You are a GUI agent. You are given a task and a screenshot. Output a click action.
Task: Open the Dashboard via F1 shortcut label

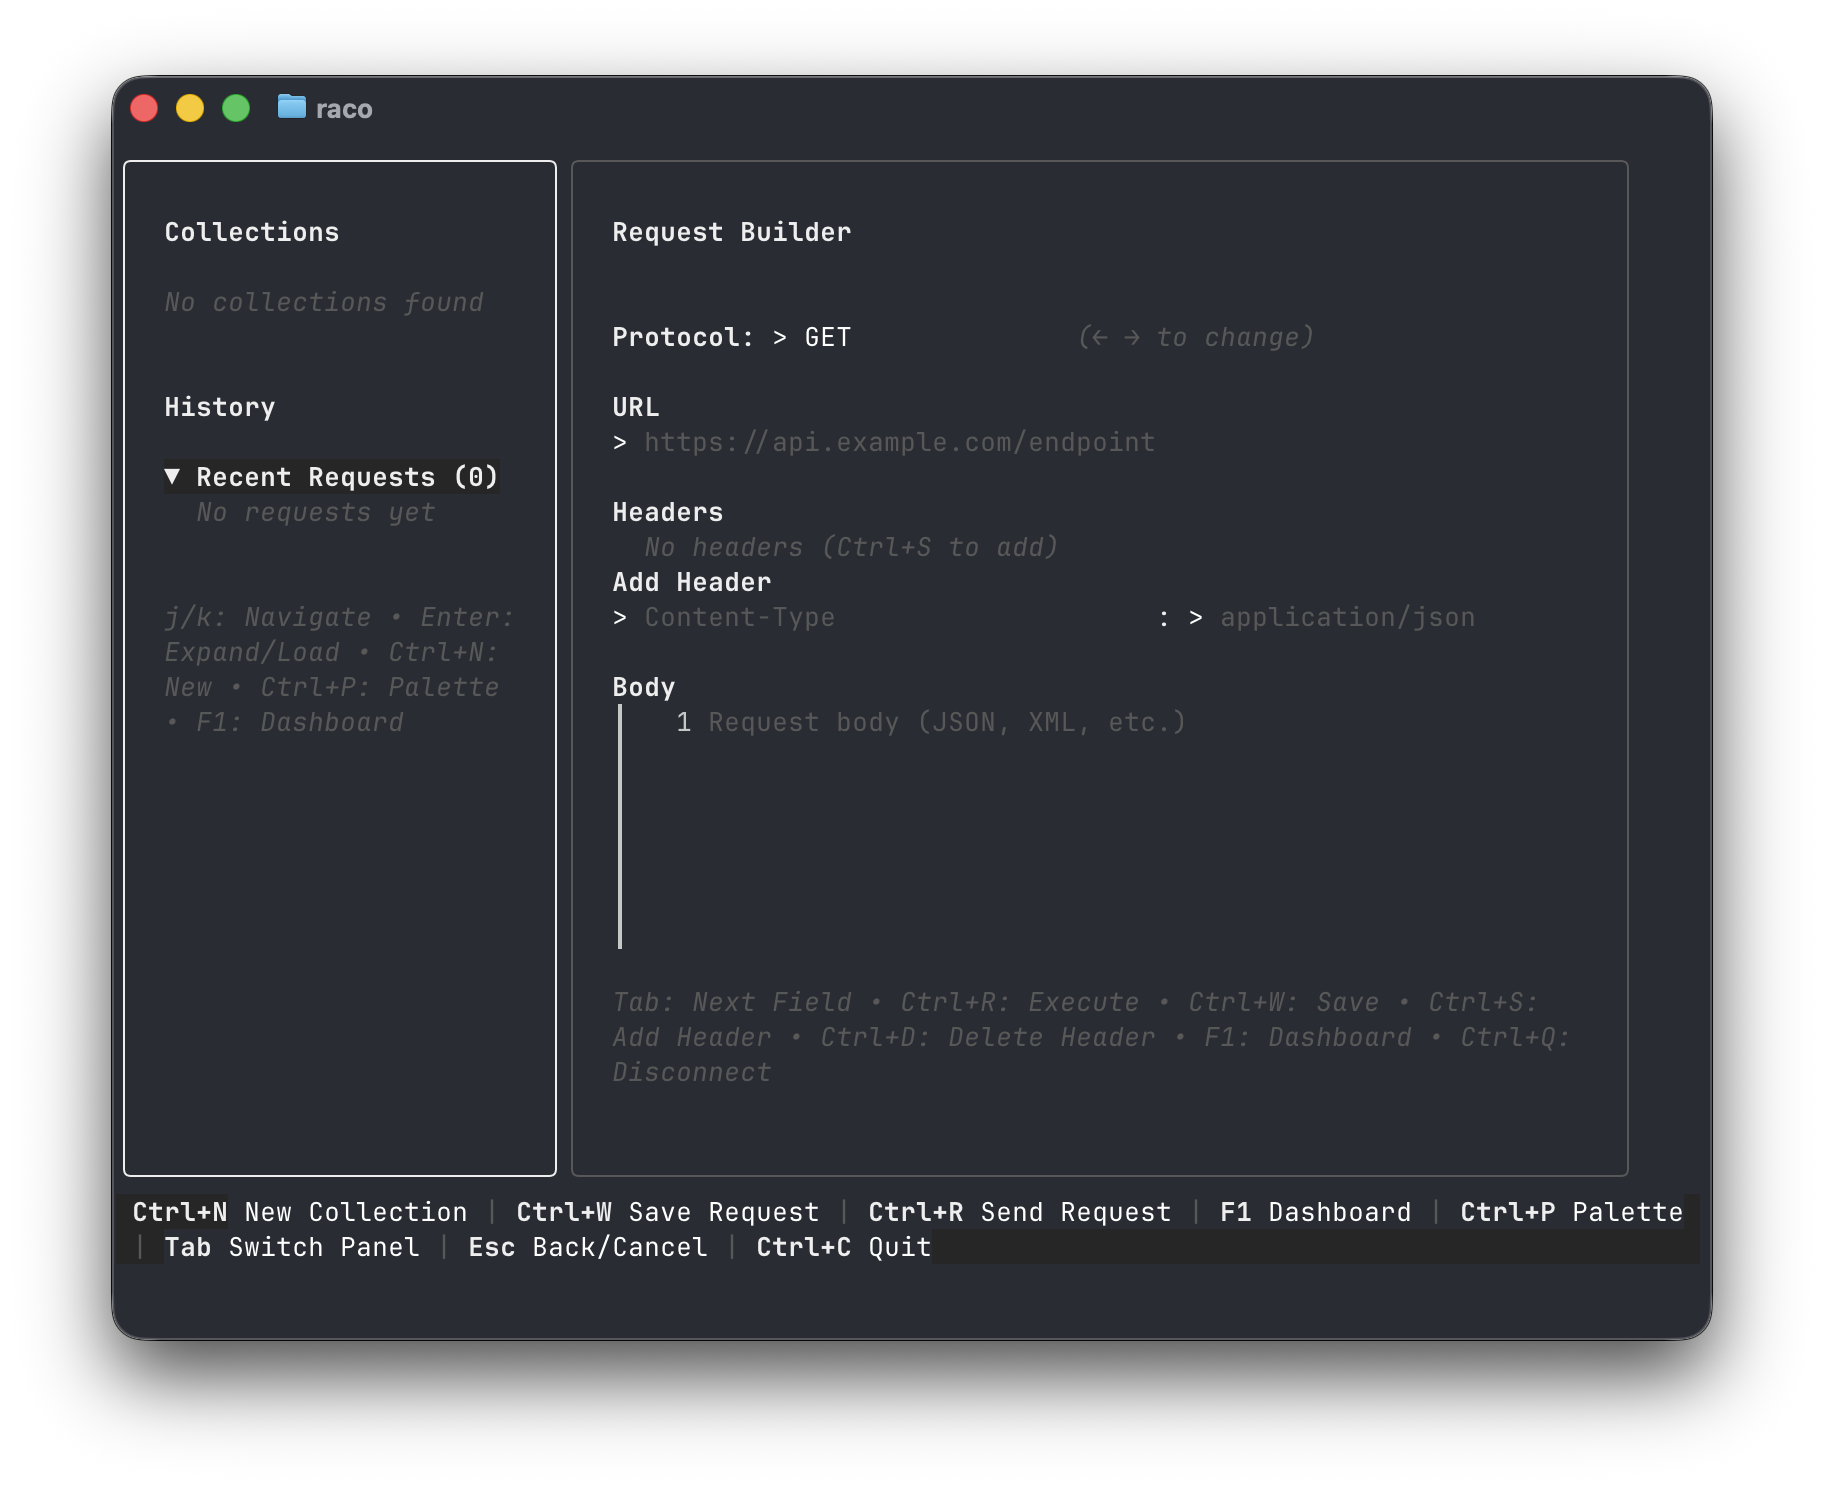coord(1315,1211)
